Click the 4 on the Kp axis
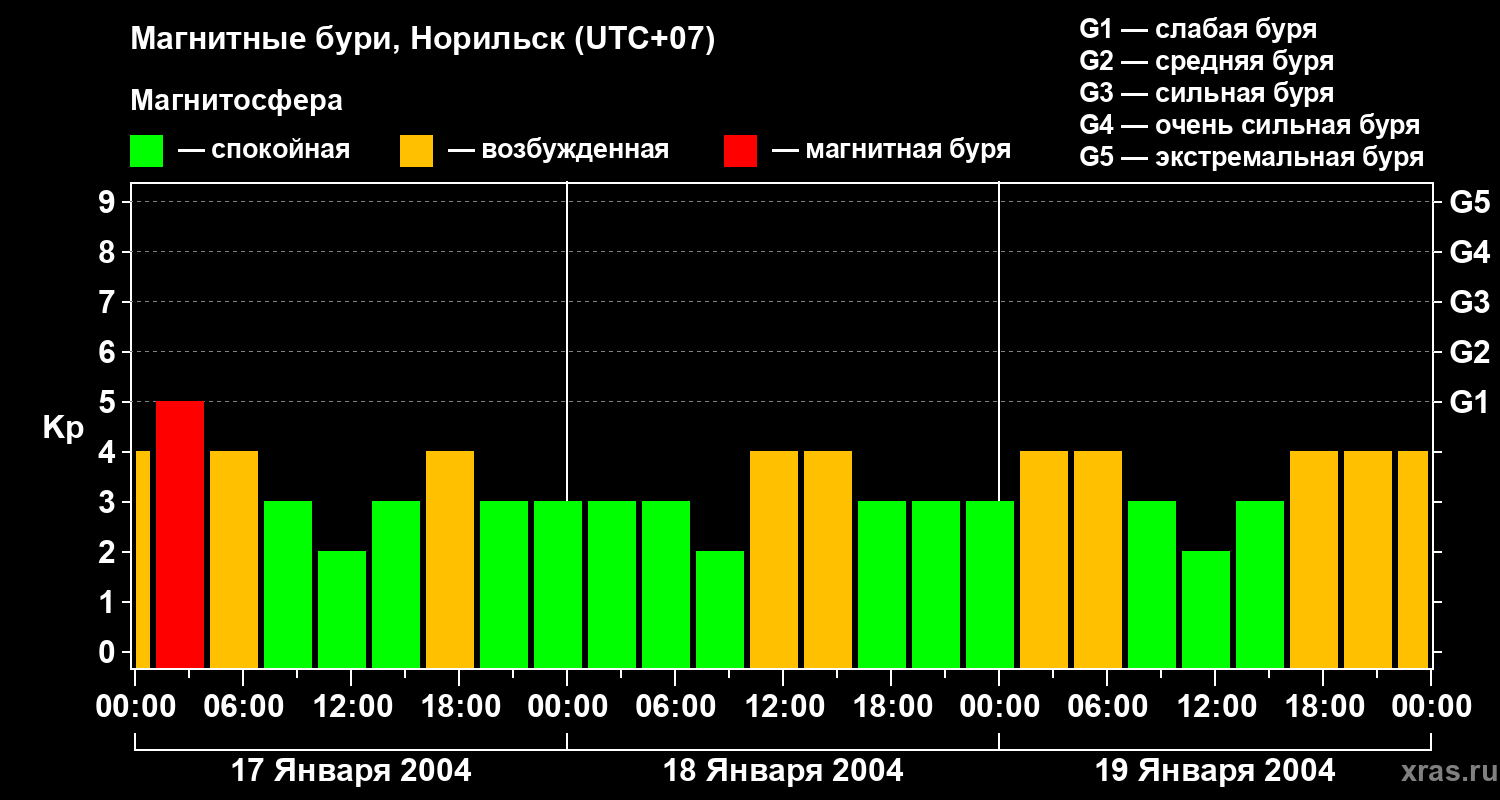The height and width of the screenshot is (800, 1500). click(x=108, y=452)
